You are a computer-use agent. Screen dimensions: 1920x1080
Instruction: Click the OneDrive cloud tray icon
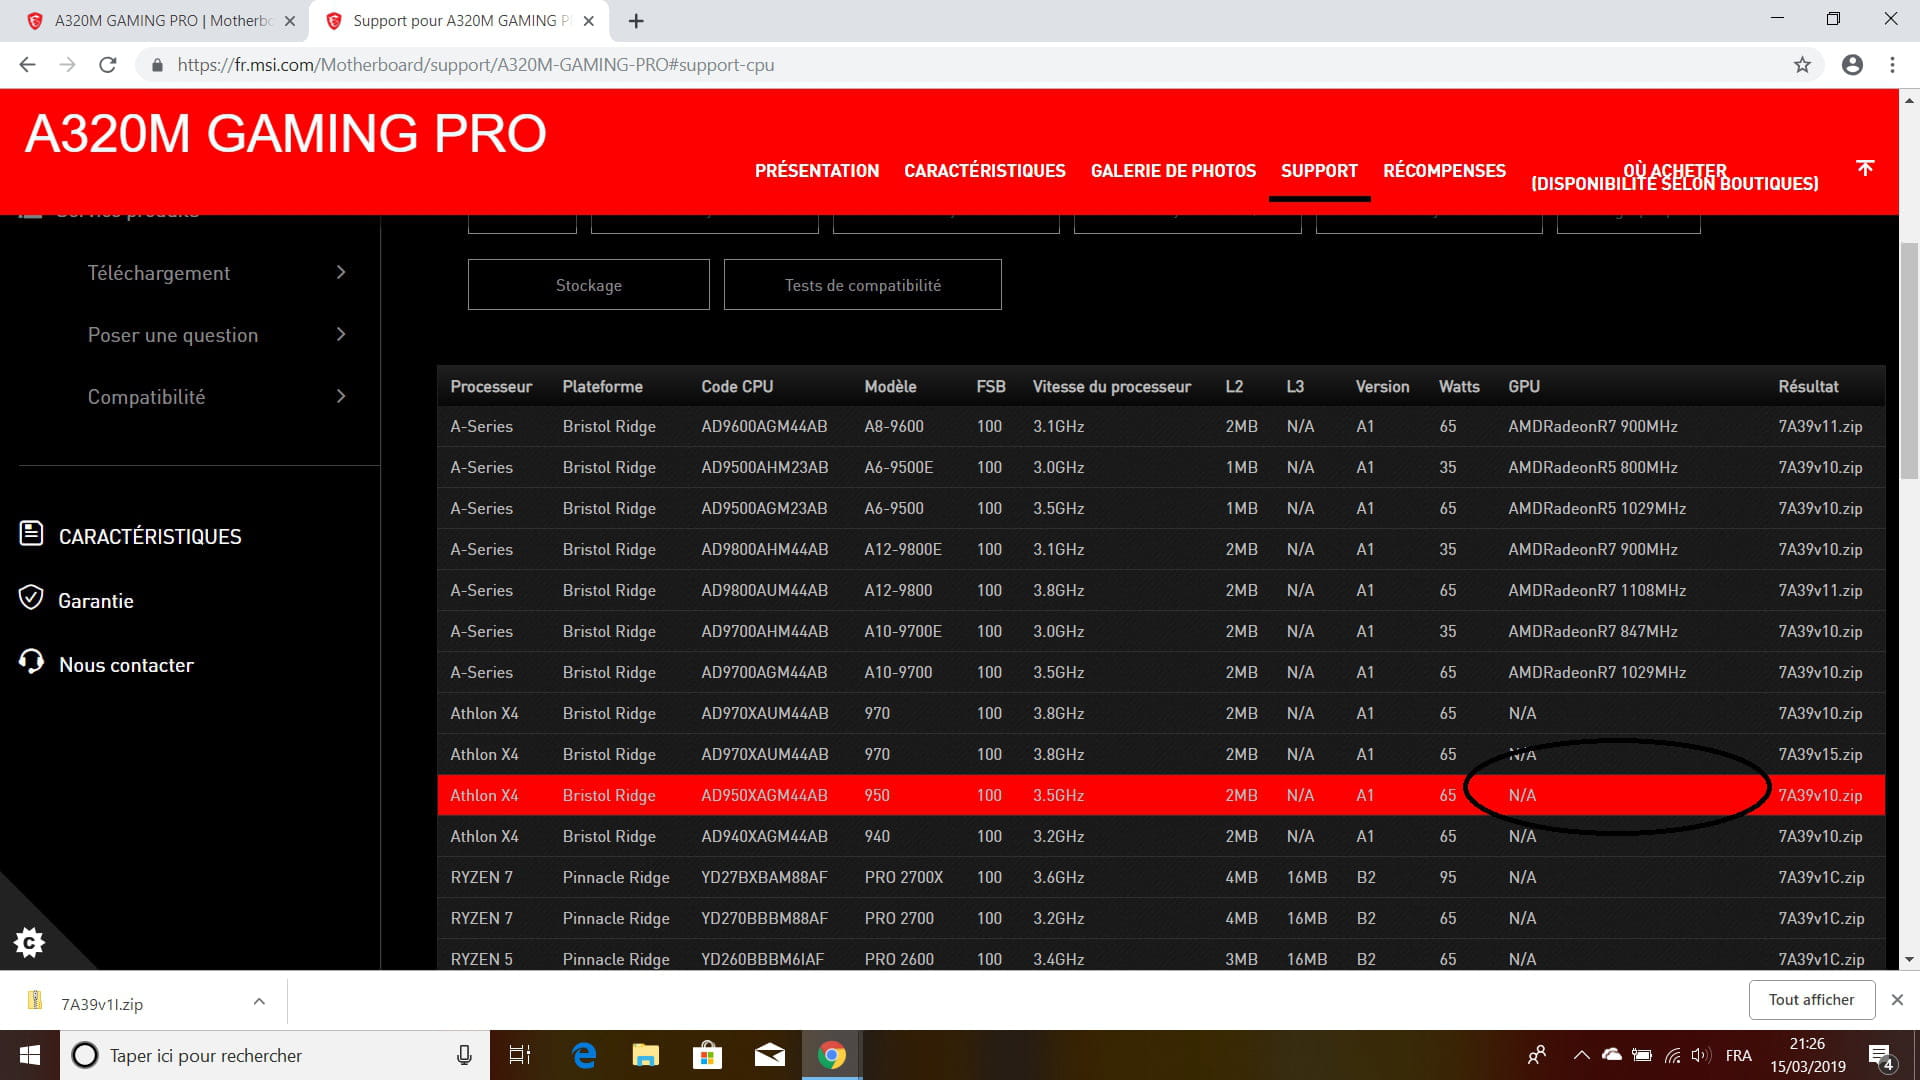(1612, 1055)
